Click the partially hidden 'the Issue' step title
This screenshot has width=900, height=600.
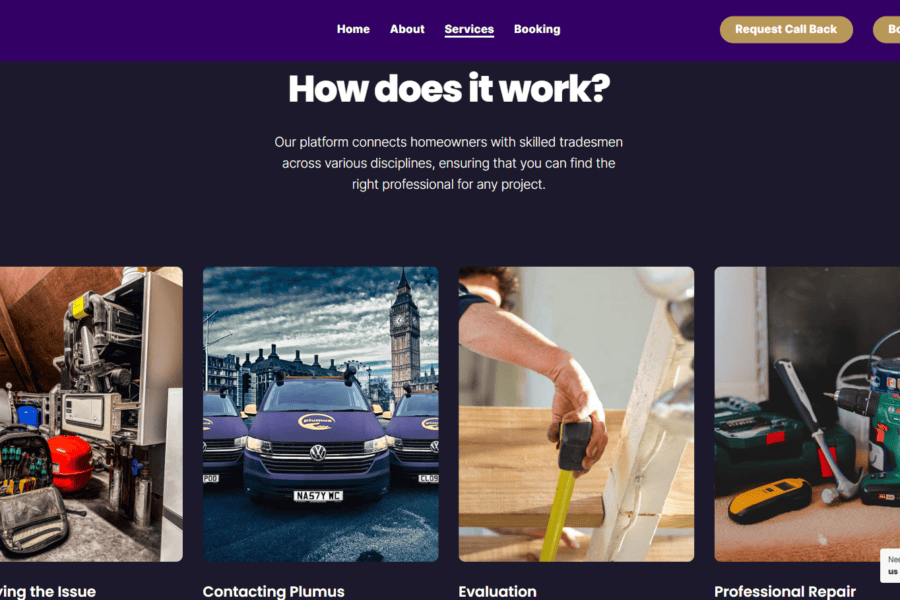pyautogui.click(x=48, y=591)
